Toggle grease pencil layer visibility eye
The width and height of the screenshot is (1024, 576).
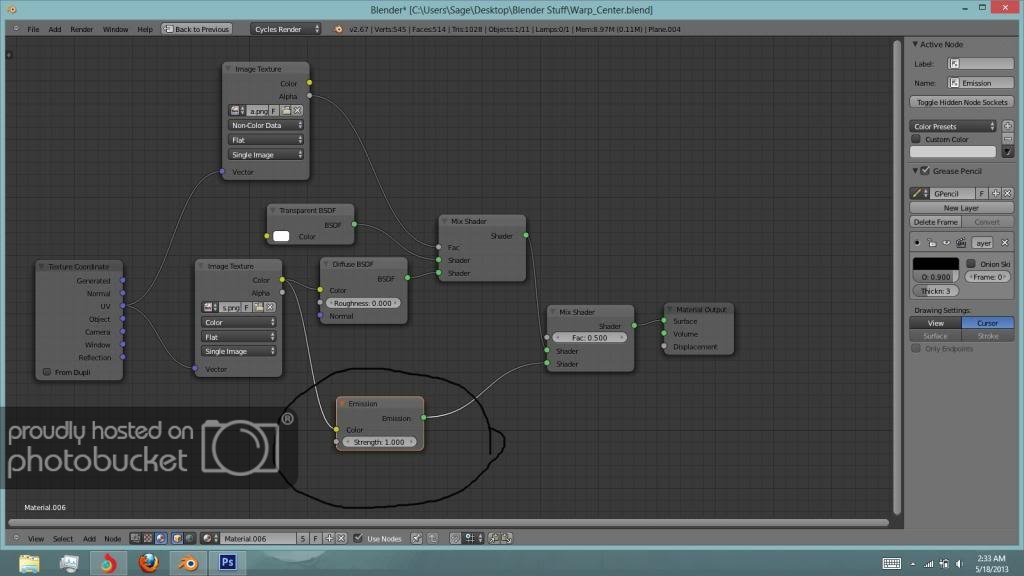[946, 243]
